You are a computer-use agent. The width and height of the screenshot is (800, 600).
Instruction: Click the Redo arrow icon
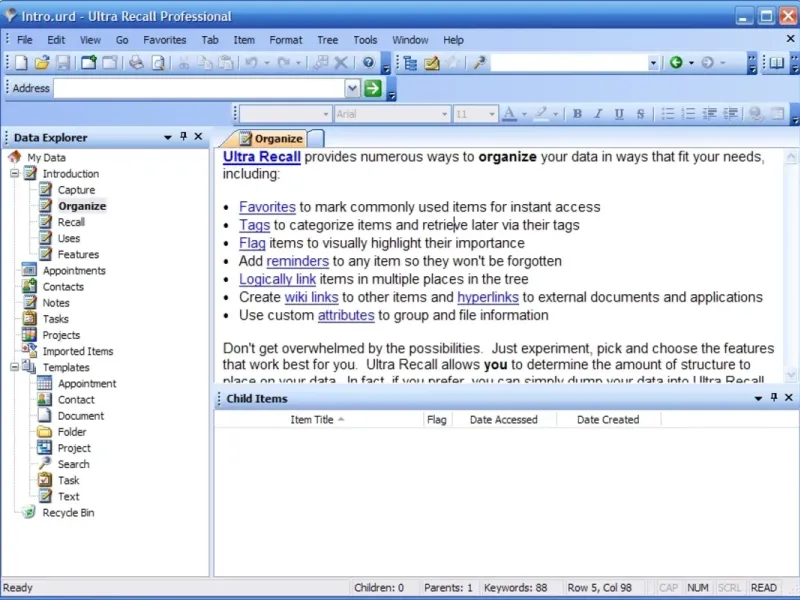click(x=283, y=63)
